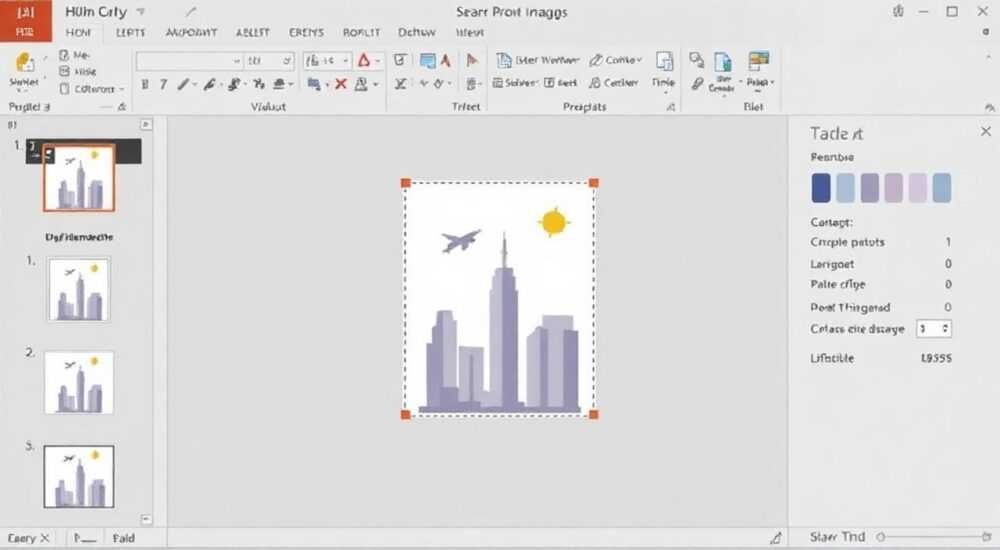1000x550 pixels.
Task: Click the Certlwr icon button
Action: [614, 83]
